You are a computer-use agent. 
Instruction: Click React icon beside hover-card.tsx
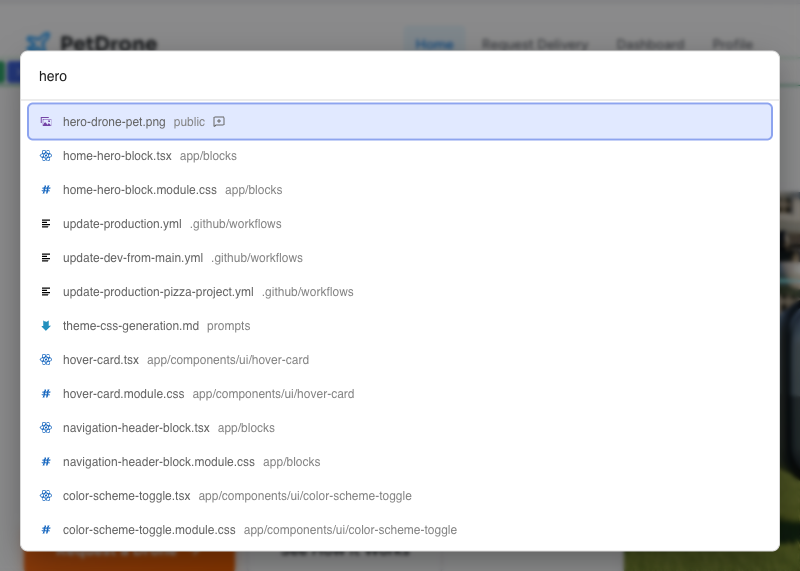[46, 360]
